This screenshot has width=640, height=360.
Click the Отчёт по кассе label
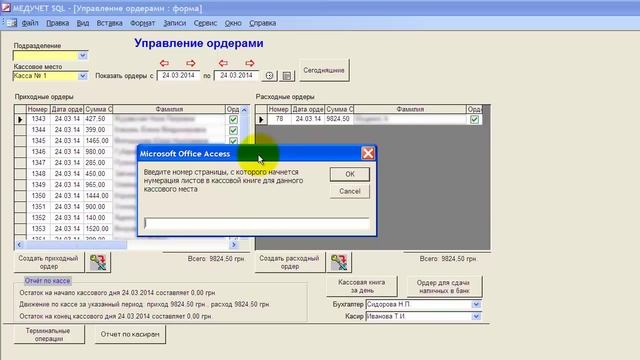[x=47, y=281]
